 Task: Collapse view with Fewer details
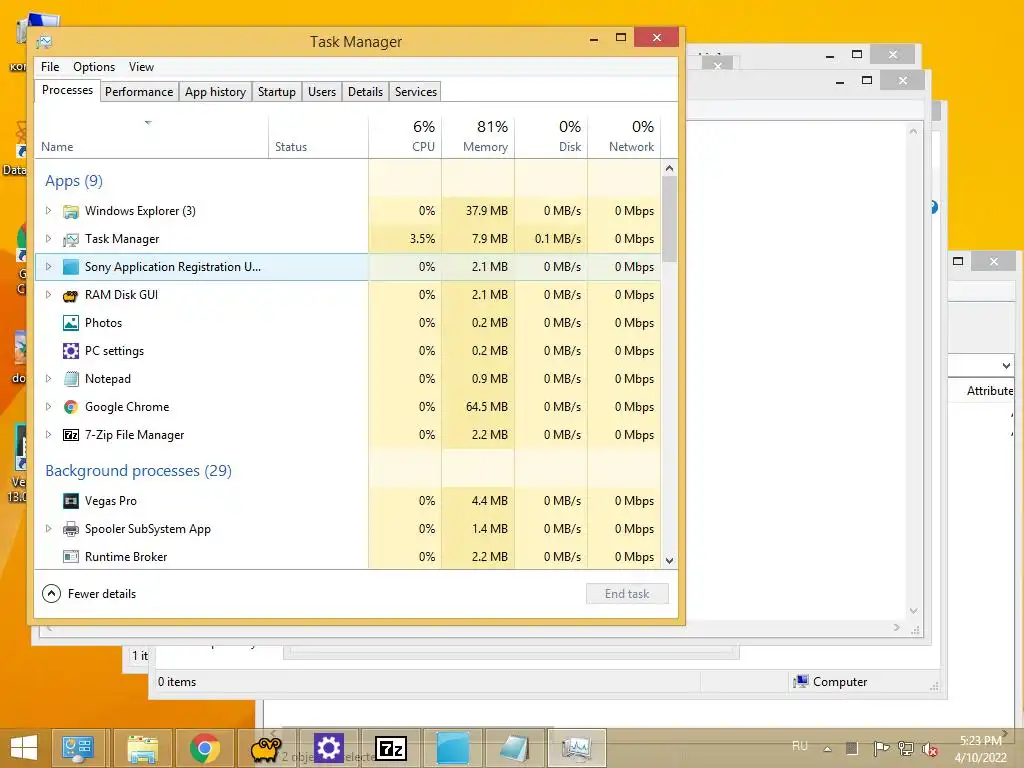pos(89,594)
